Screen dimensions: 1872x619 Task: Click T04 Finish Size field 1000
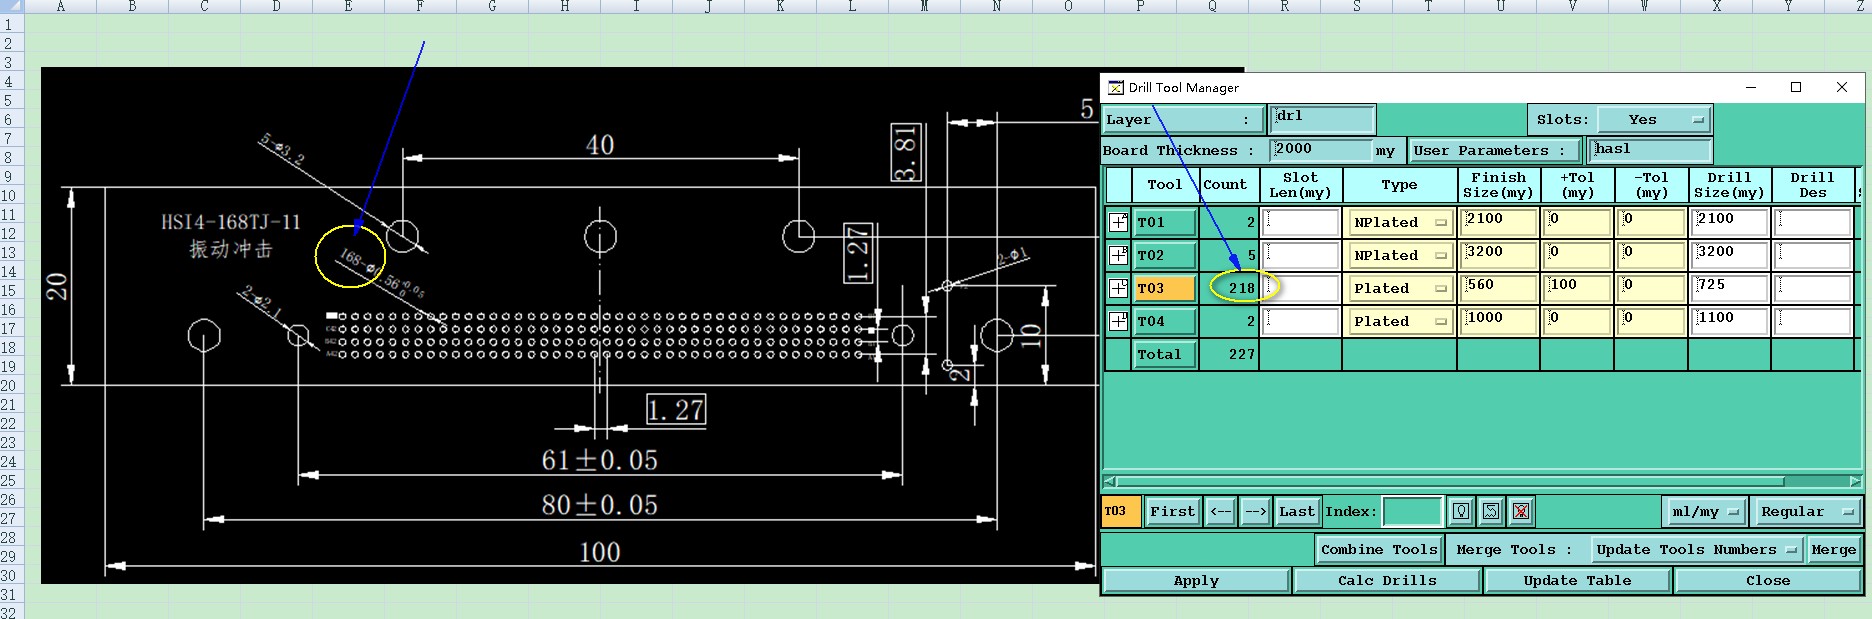tap(1498, 321)
